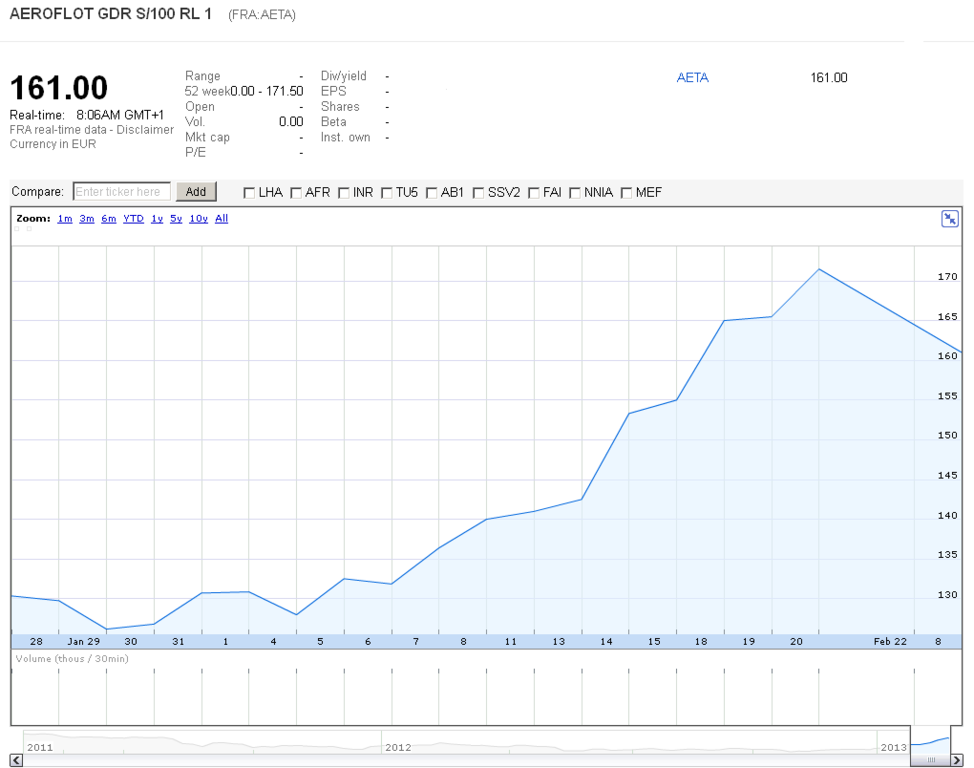Open the AETA ticker link

(x=693, y=78)
